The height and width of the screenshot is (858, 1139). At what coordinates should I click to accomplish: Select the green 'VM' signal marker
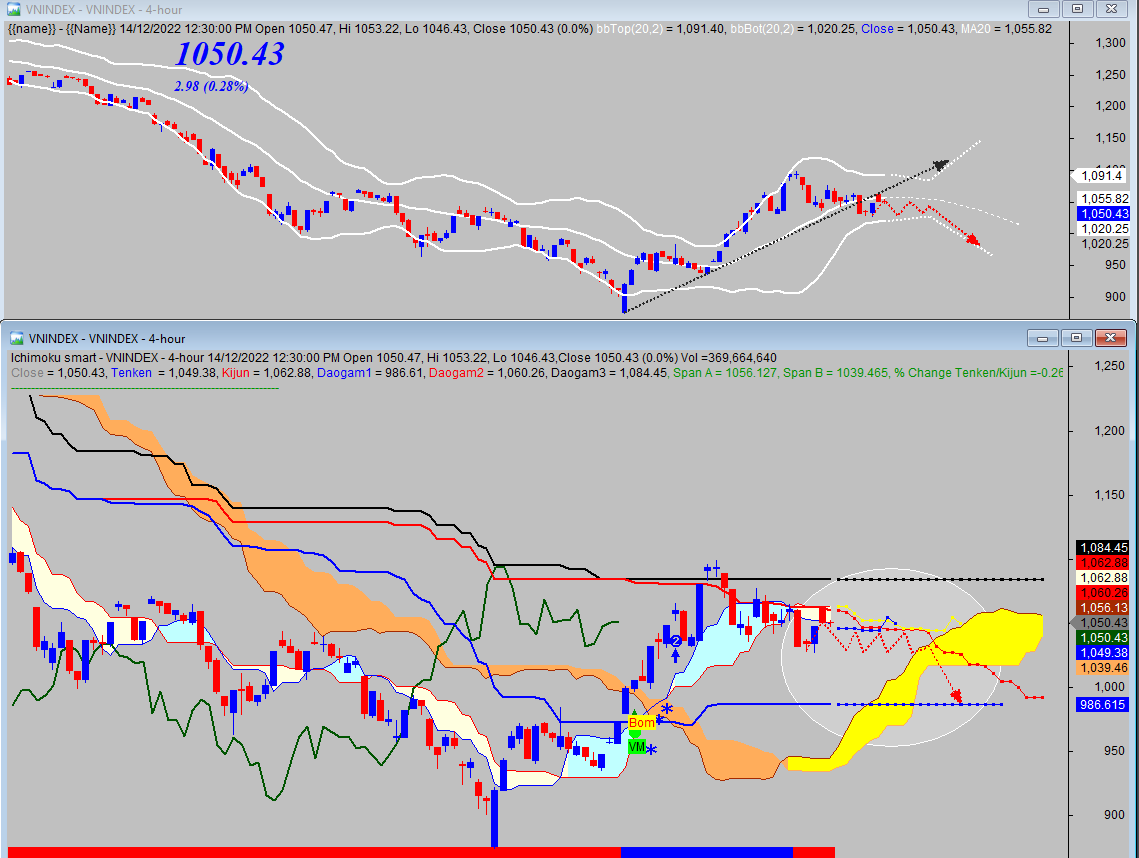click(636, 746)
